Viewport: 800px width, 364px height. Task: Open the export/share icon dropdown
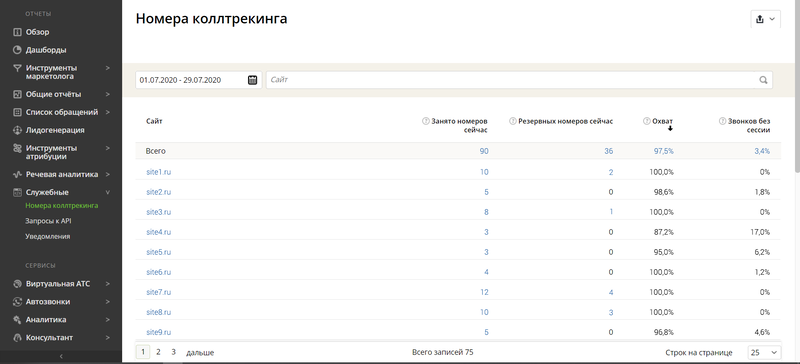[765, 19]
